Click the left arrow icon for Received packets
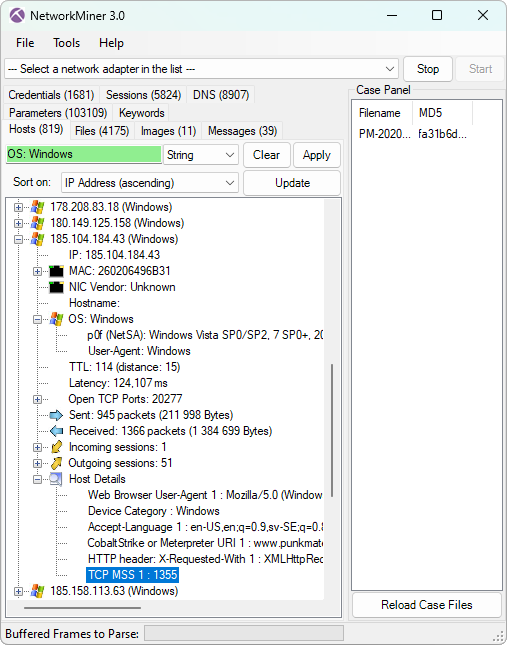 click(56, 431)
